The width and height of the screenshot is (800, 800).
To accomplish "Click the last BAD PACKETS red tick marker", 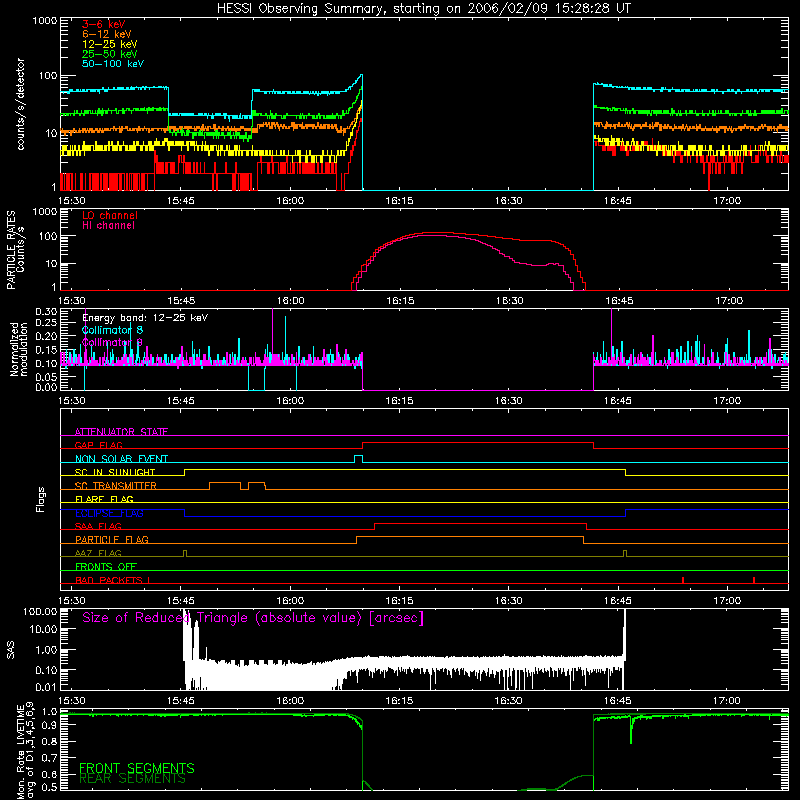I will coord(754,580).
